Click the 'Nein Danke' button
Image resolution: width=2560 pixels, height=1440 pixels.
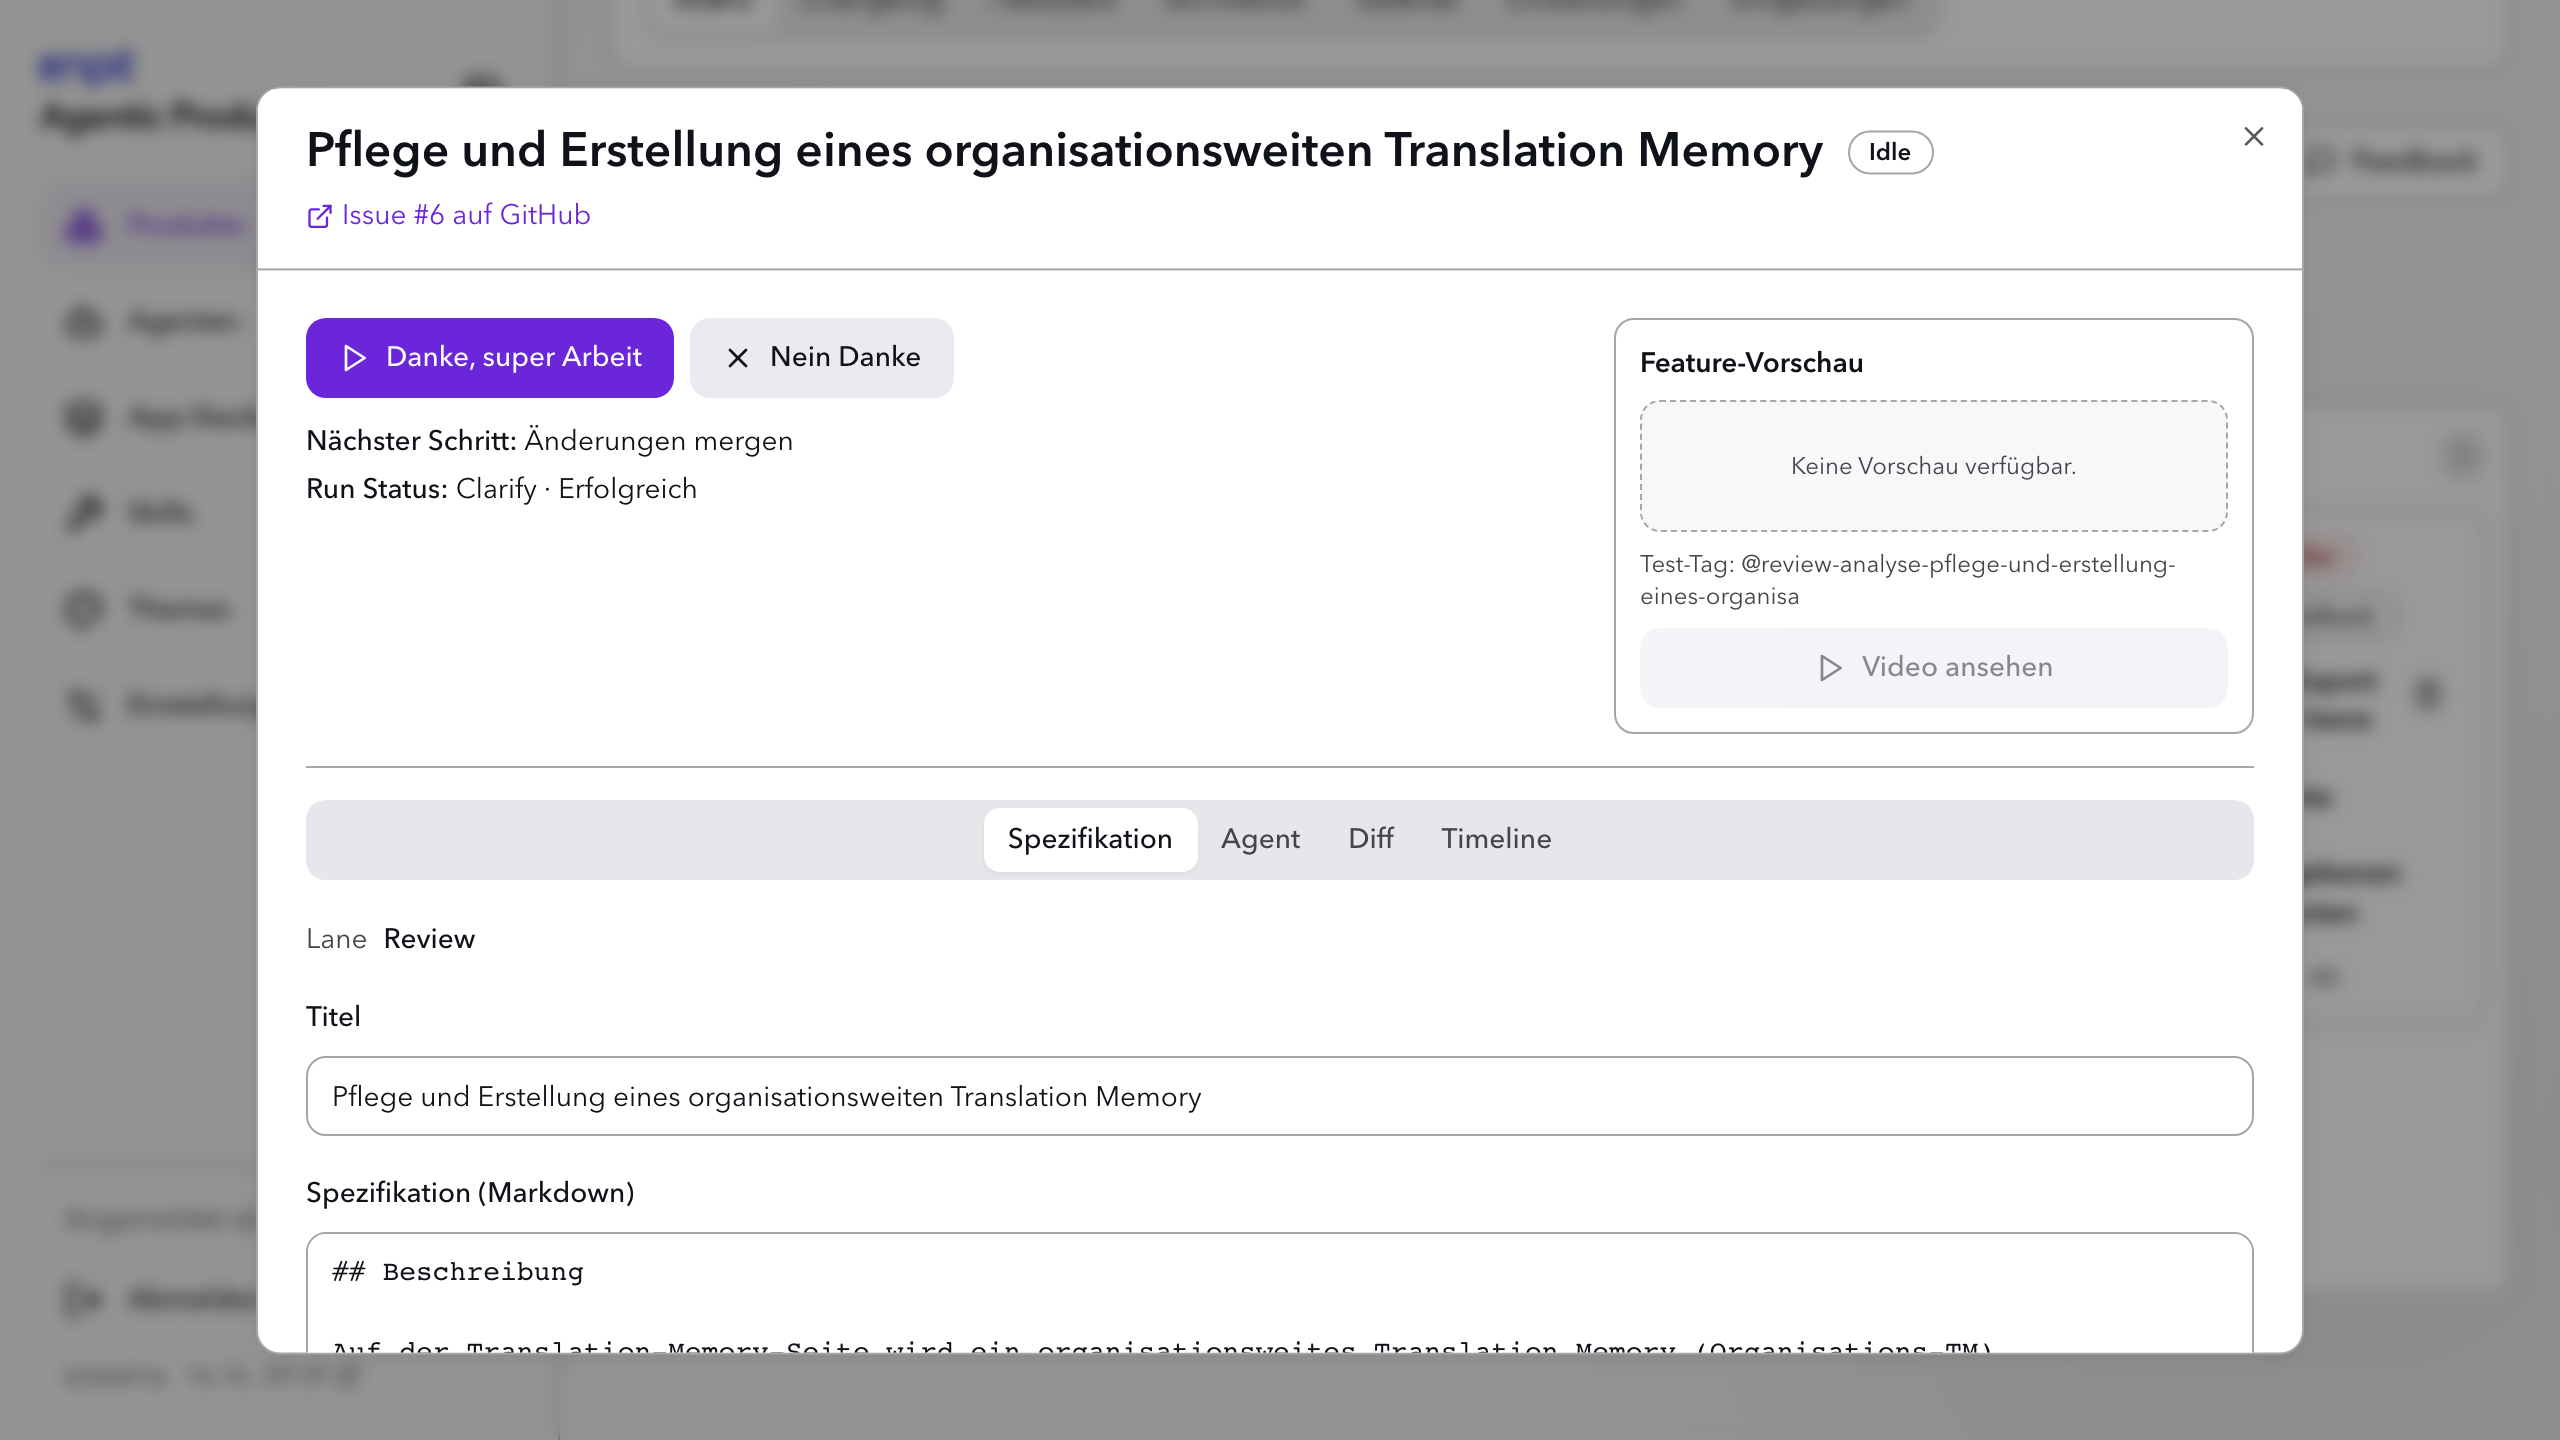point(822,358)
